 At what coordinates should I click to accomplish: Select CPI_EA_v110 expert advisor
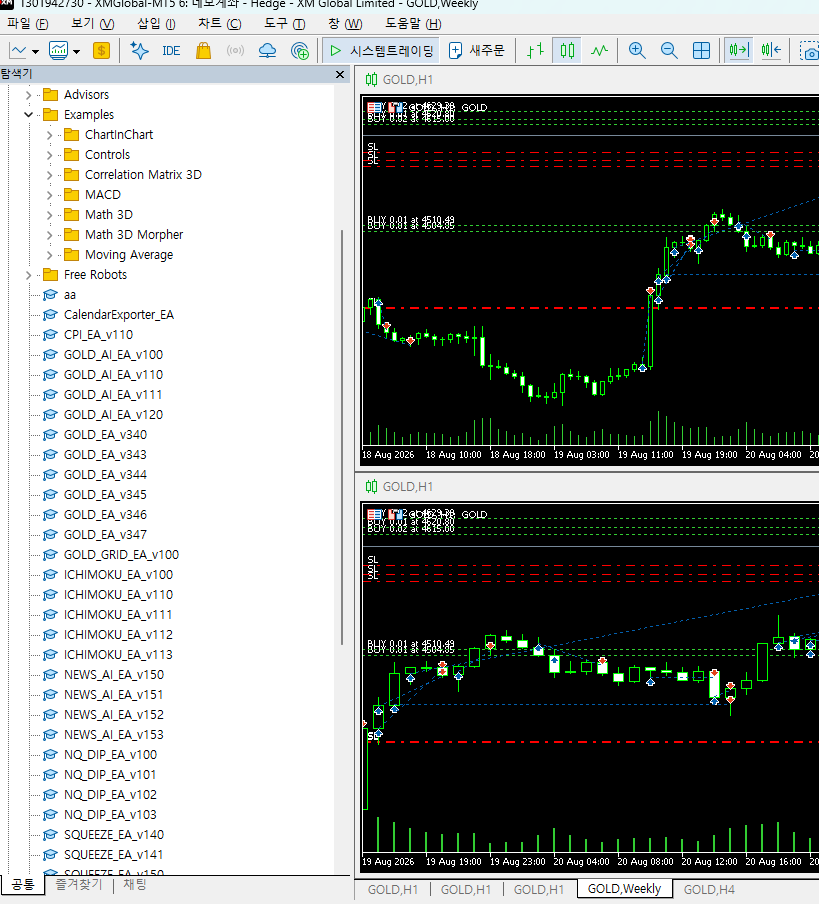(99, 335)
